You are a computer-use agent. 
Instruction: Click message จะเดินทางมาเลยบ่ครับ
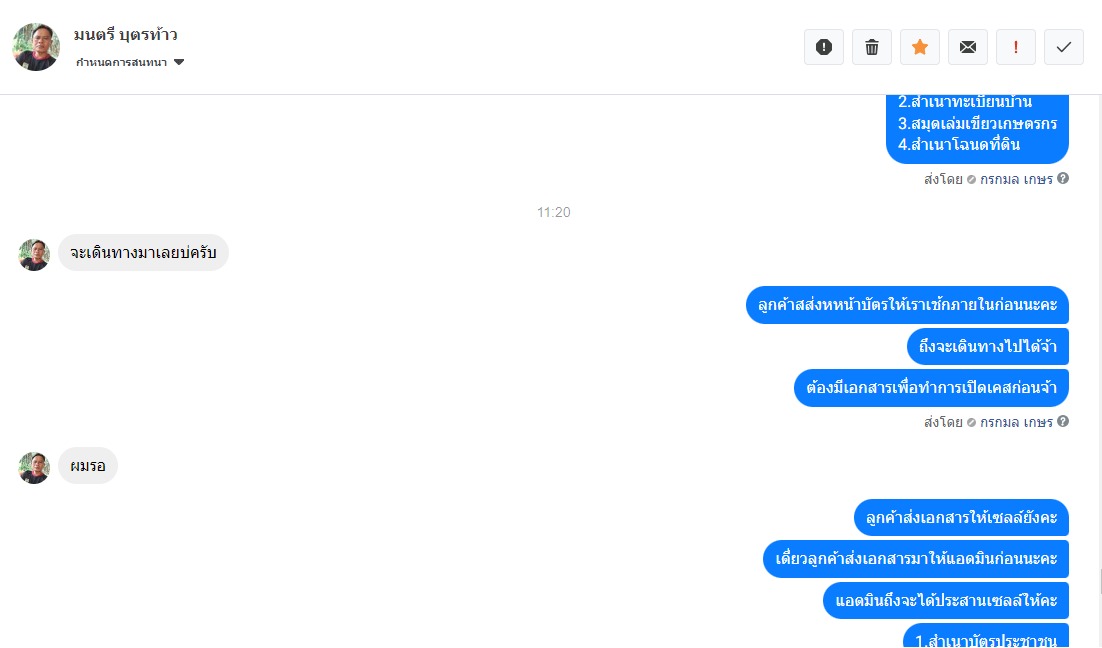143,252
